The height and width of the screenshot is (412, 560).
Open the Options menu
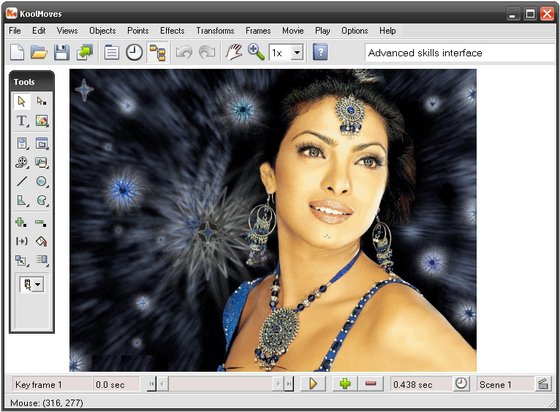coord(355,31)
